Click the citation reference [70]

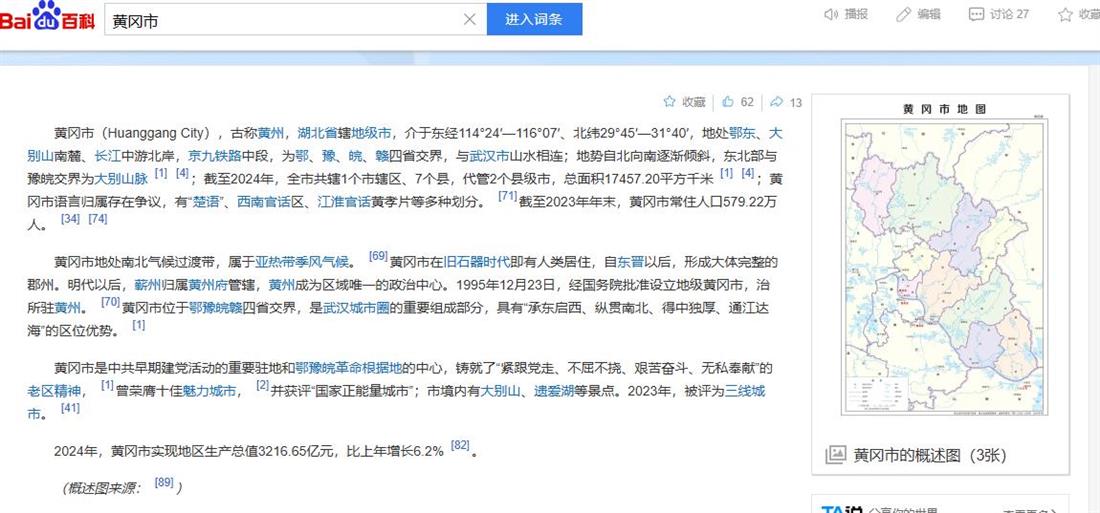(111, 302)
